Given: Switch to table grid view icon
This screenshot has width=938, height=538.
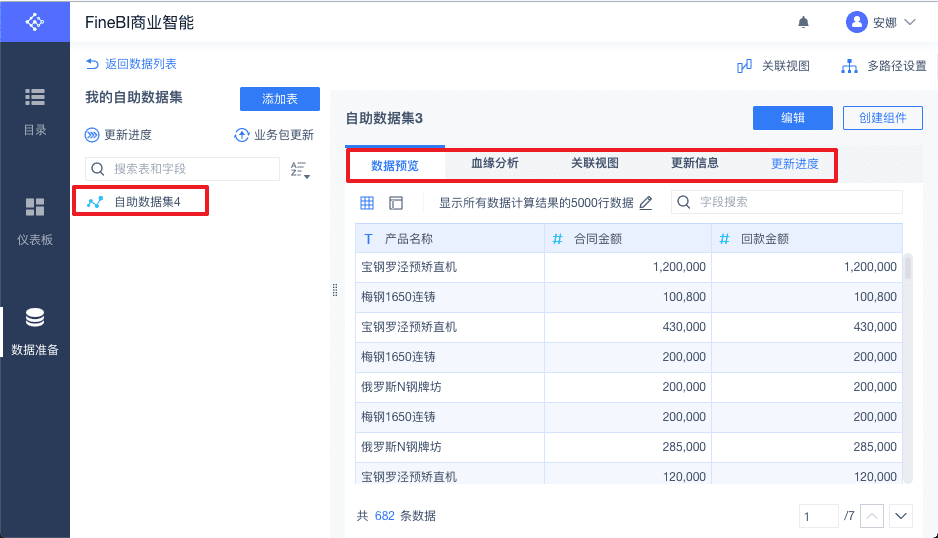Looking at the screenshot, I should 367,203.
